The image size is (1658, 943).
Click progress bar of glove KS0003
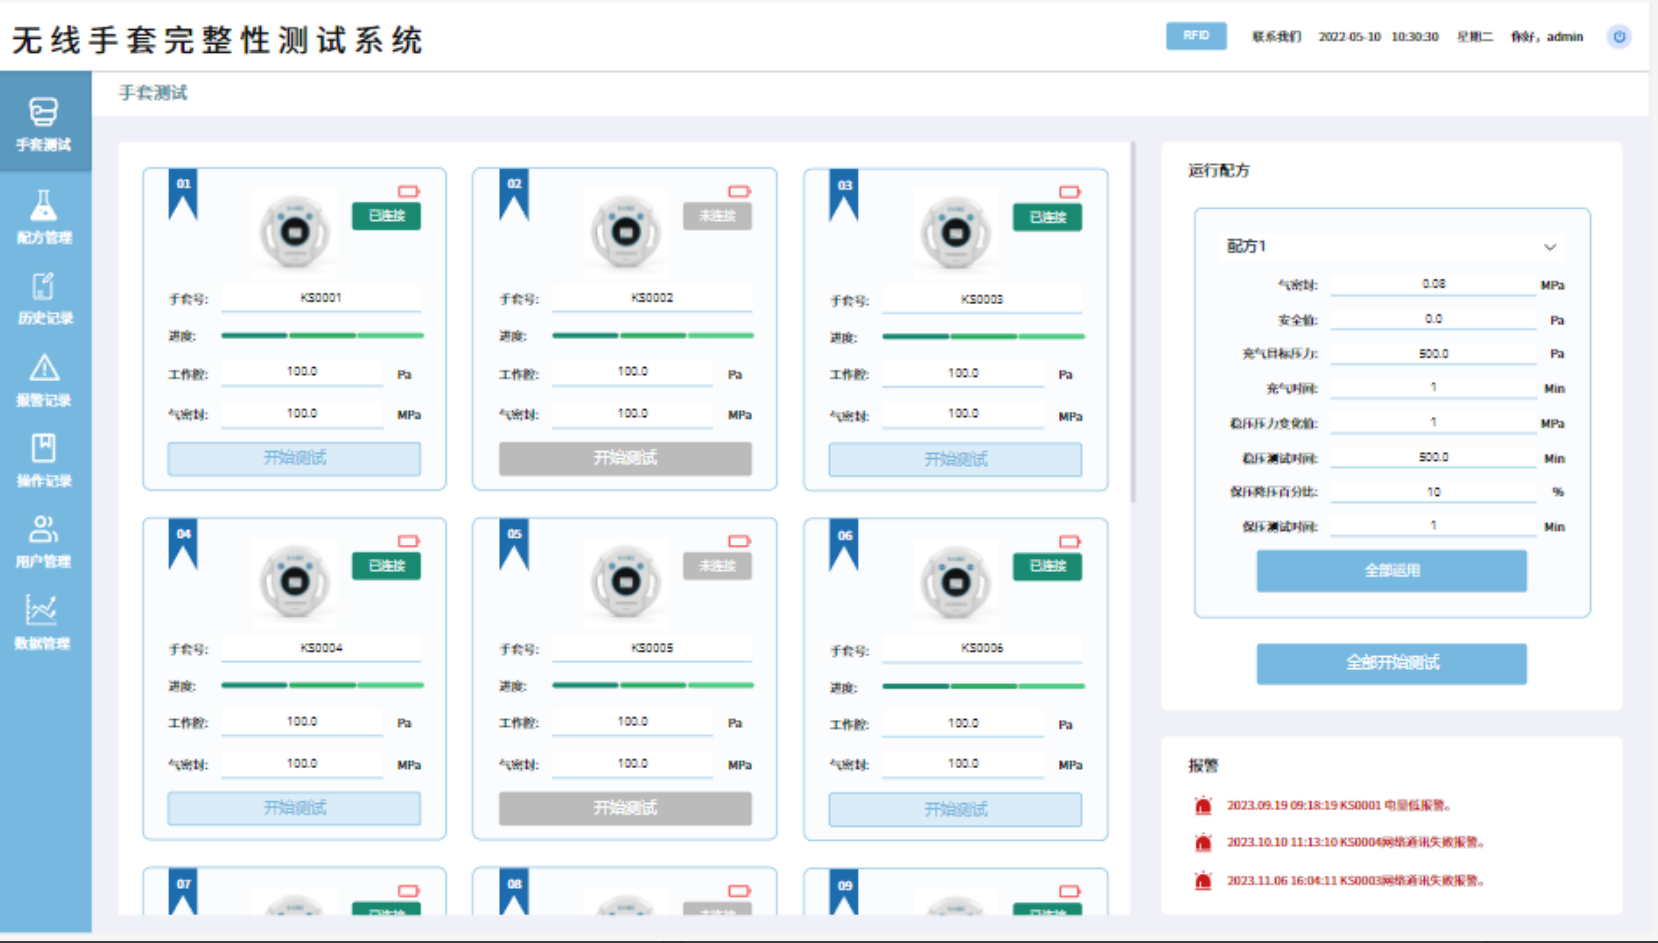(x=983, y=337)
